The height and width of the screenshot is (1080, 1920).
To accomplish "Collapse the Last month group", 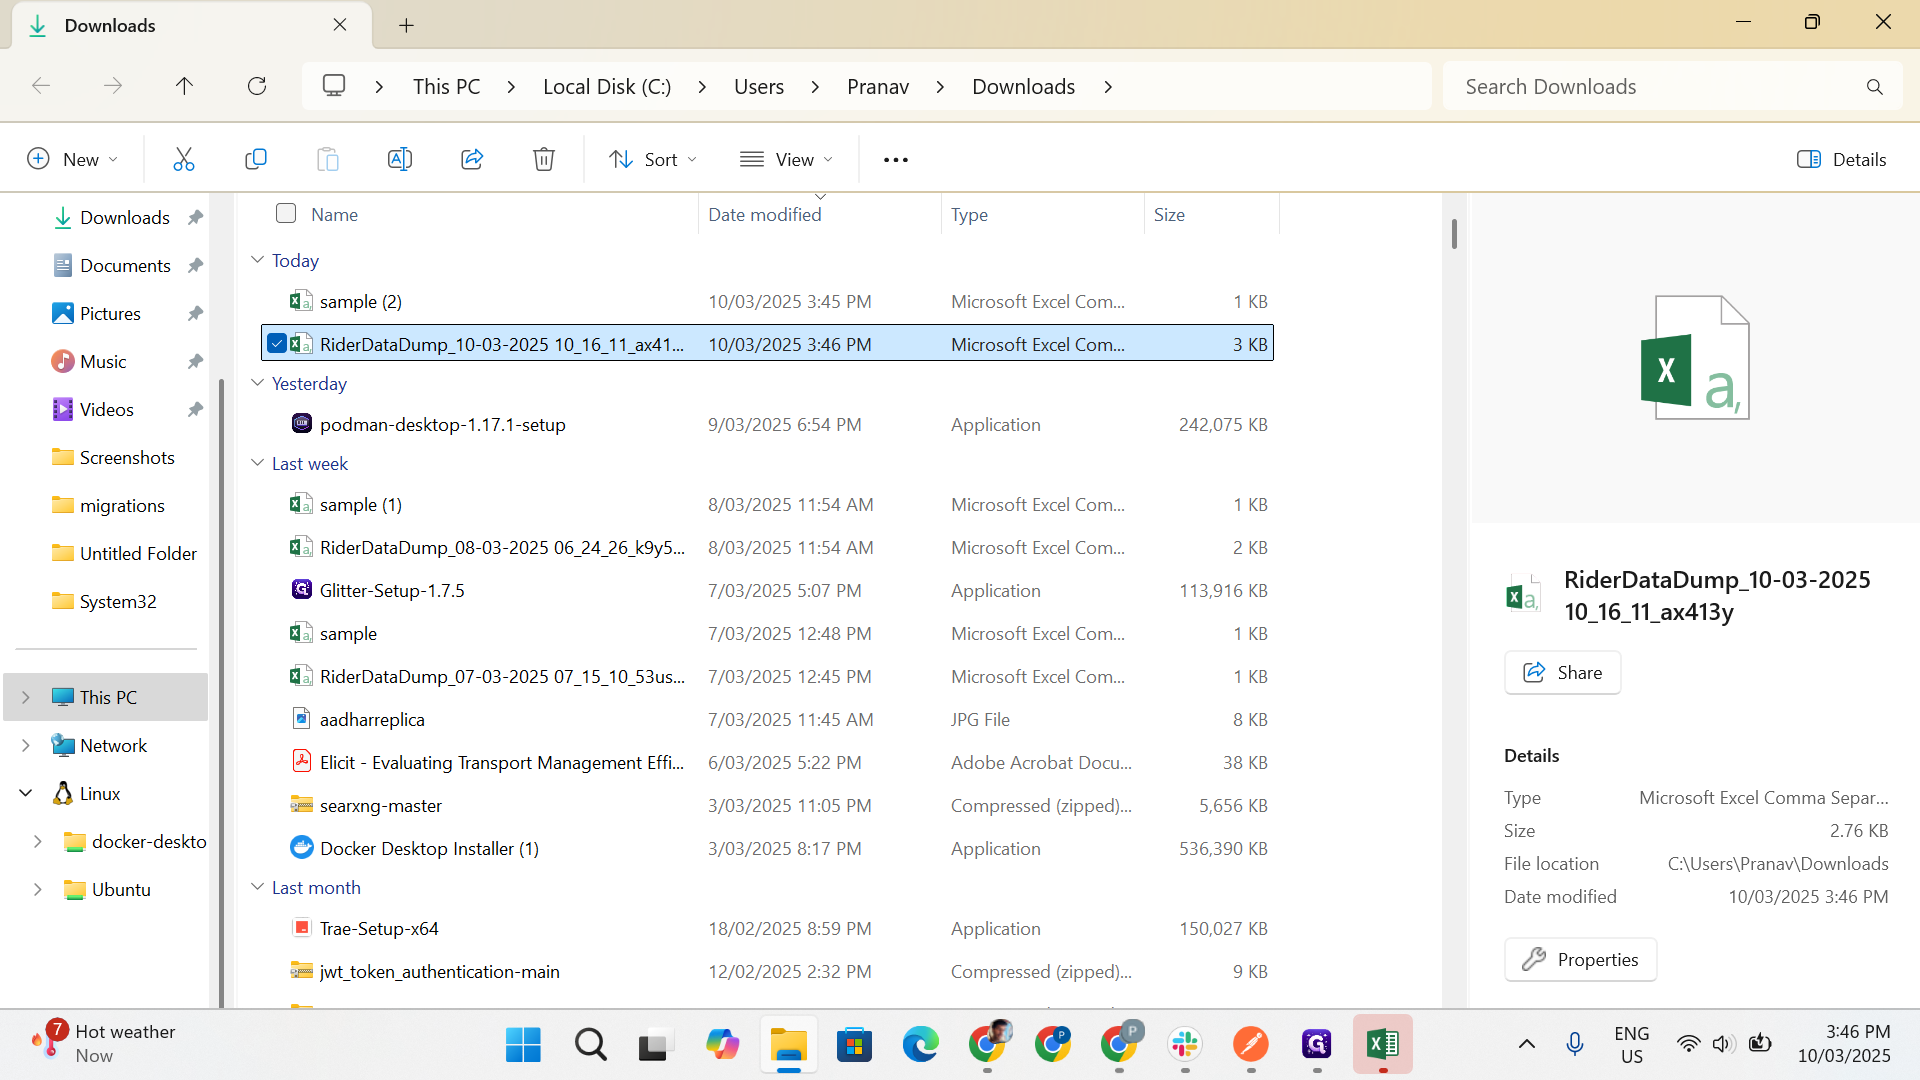I will [257, 887].
